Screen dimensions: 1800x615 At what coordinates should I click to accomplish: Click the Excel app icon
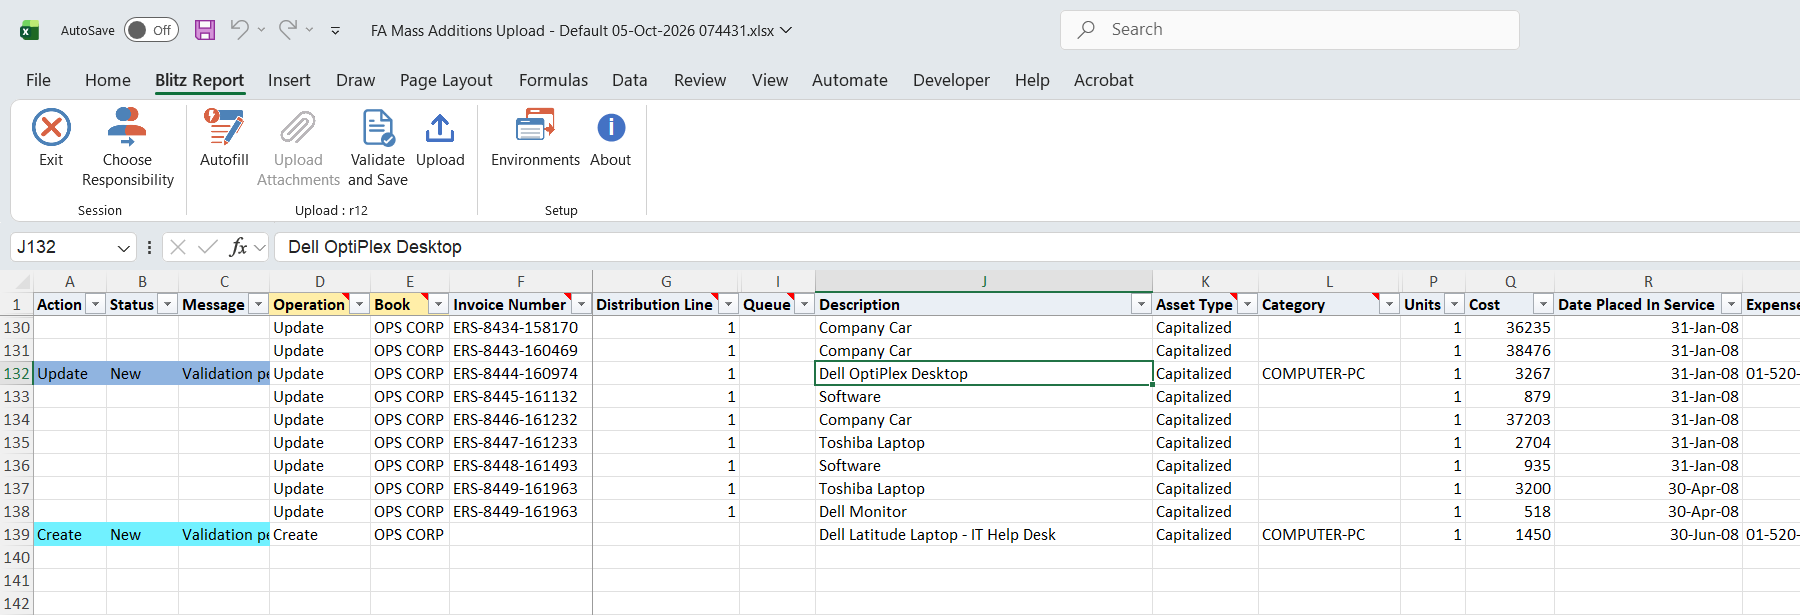point(30,30)
